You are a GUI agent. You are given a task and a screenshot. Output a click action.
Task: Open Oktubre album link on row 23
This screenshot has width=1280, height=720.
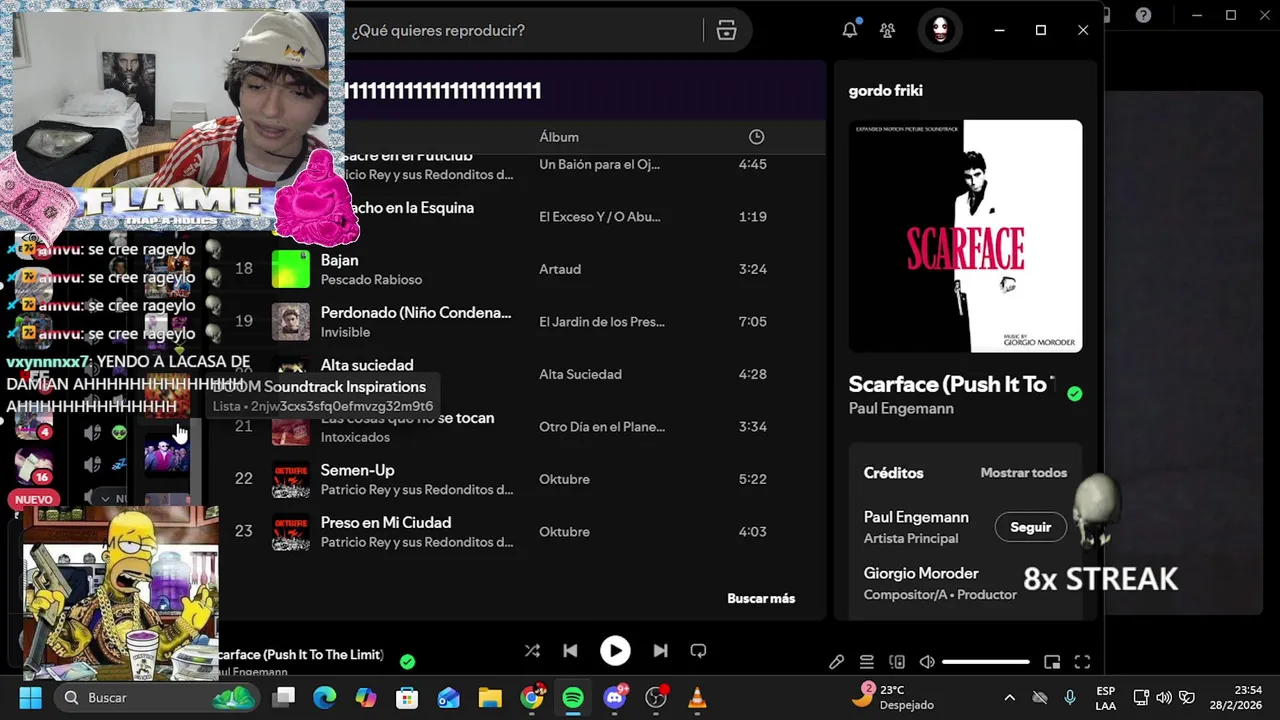(x=564, y=532)
